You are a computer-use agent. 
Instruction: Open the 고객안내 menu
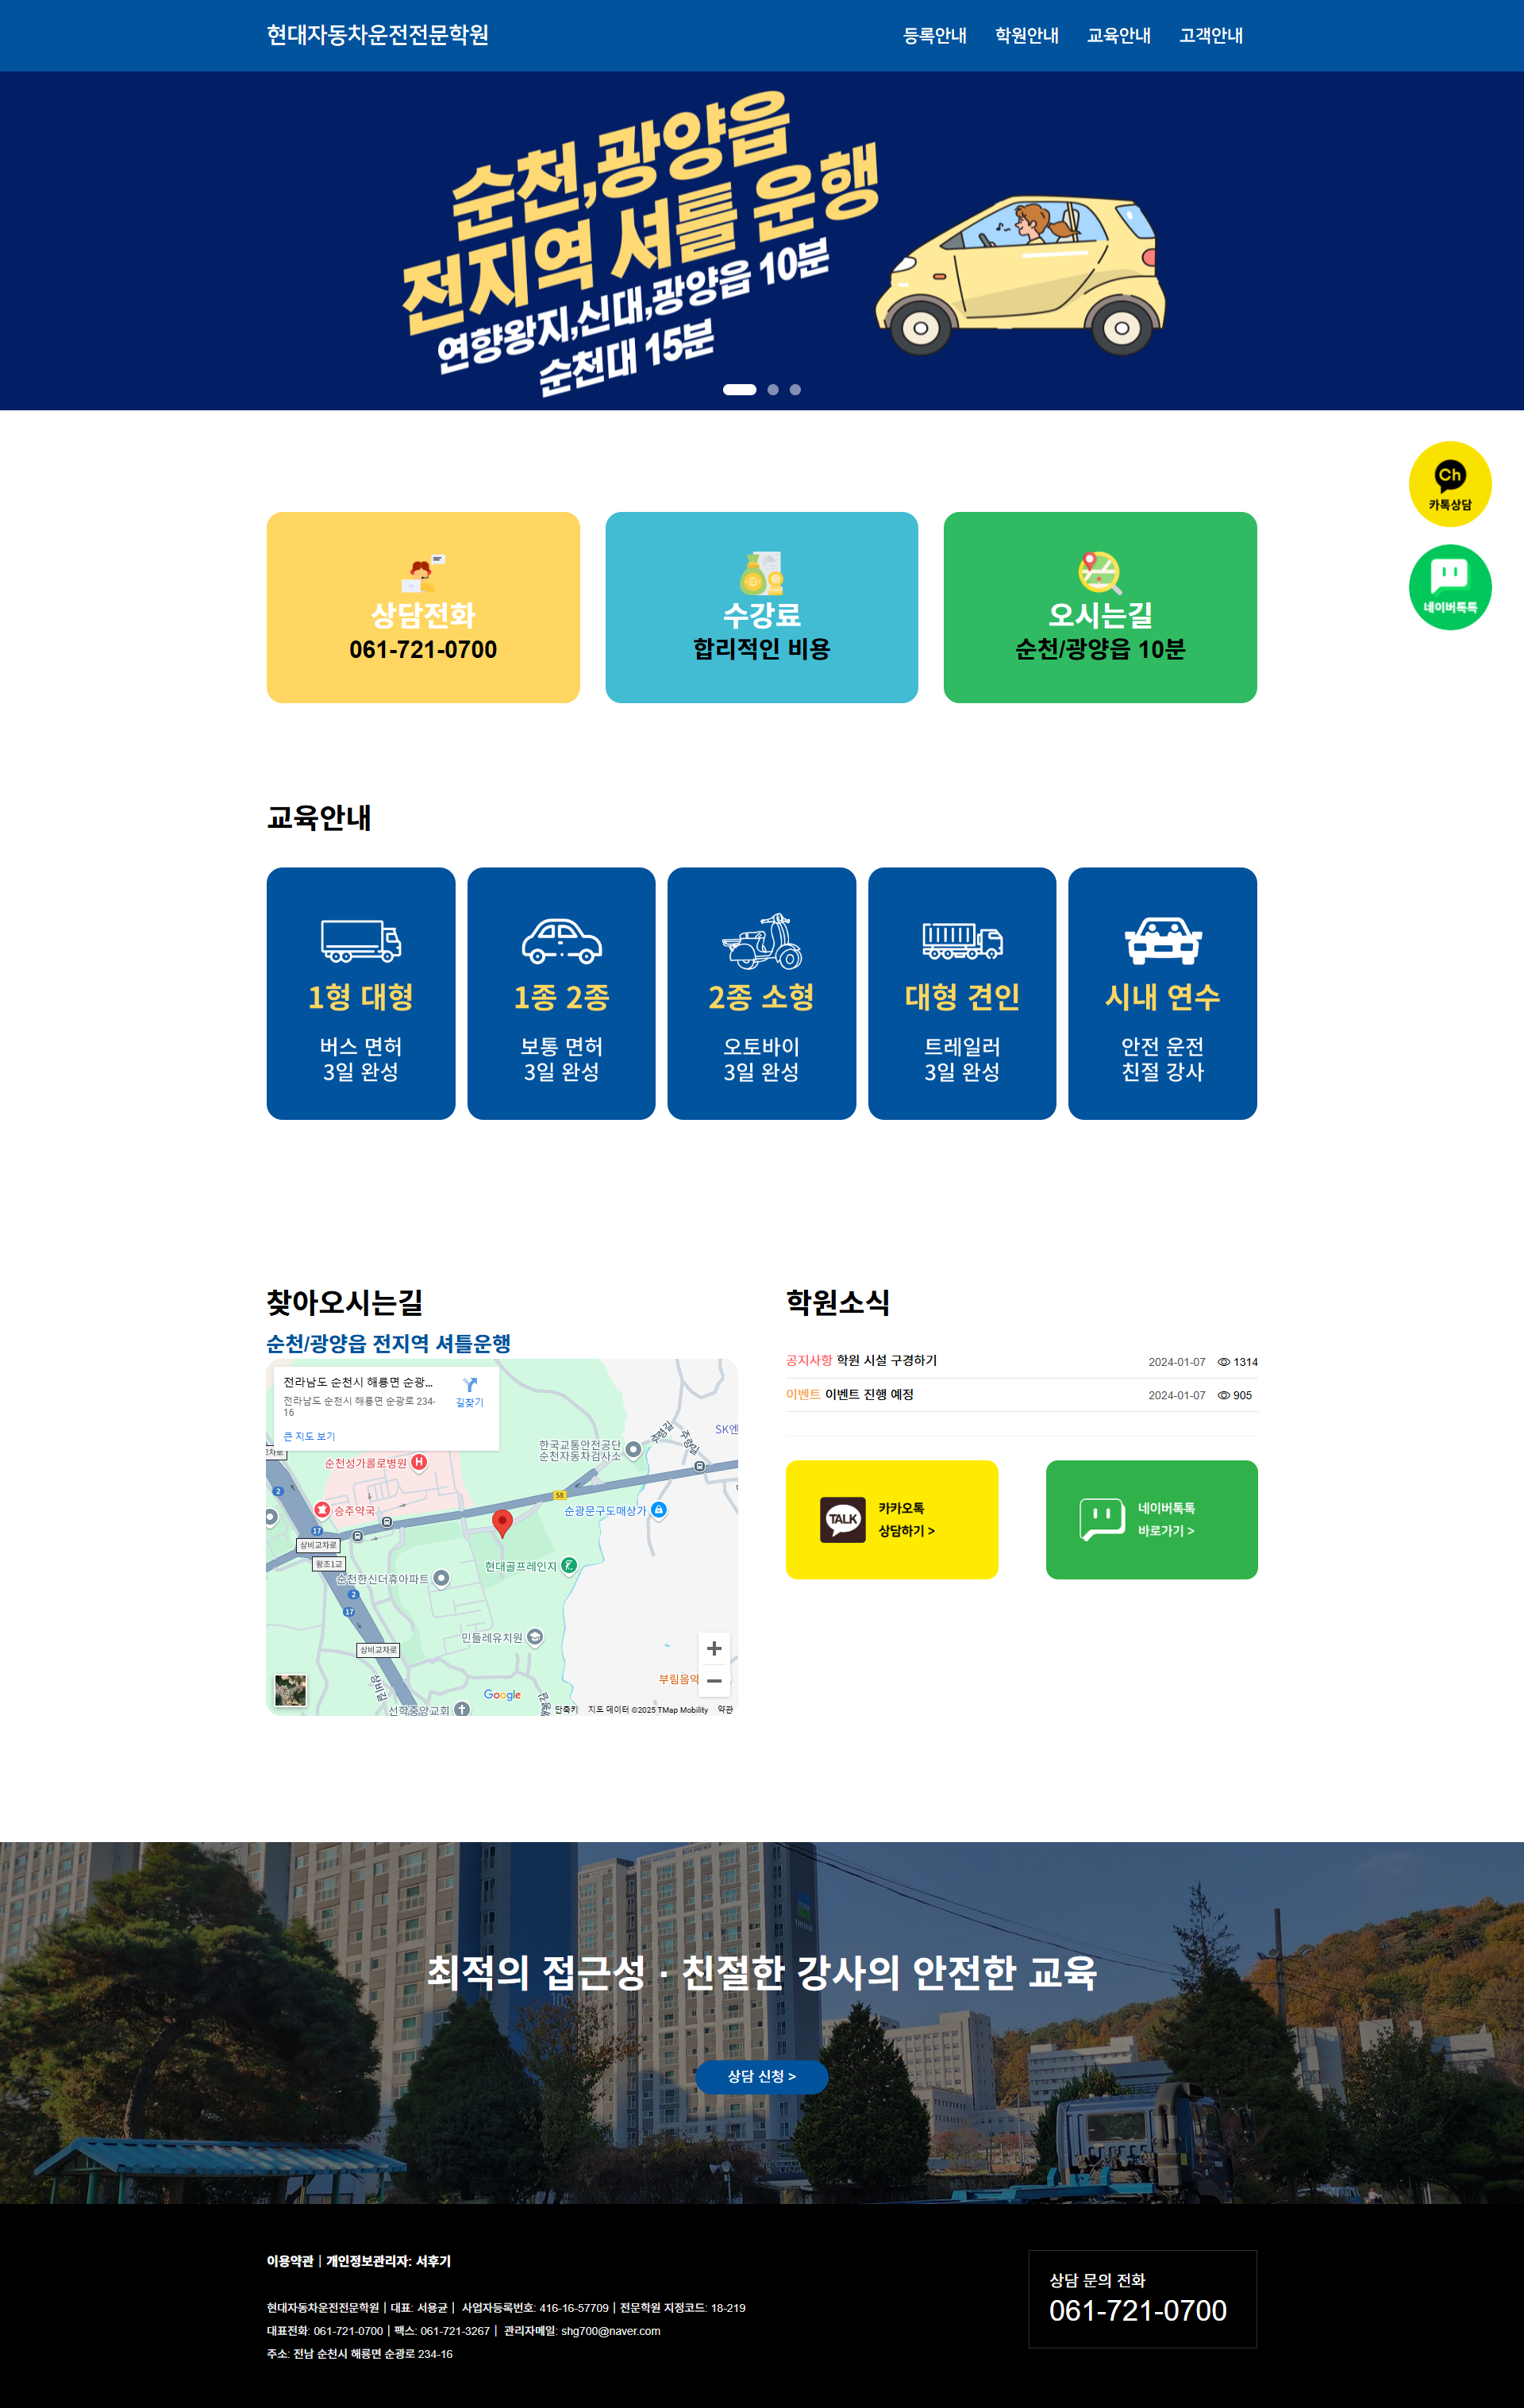(x=1210, y=36)
